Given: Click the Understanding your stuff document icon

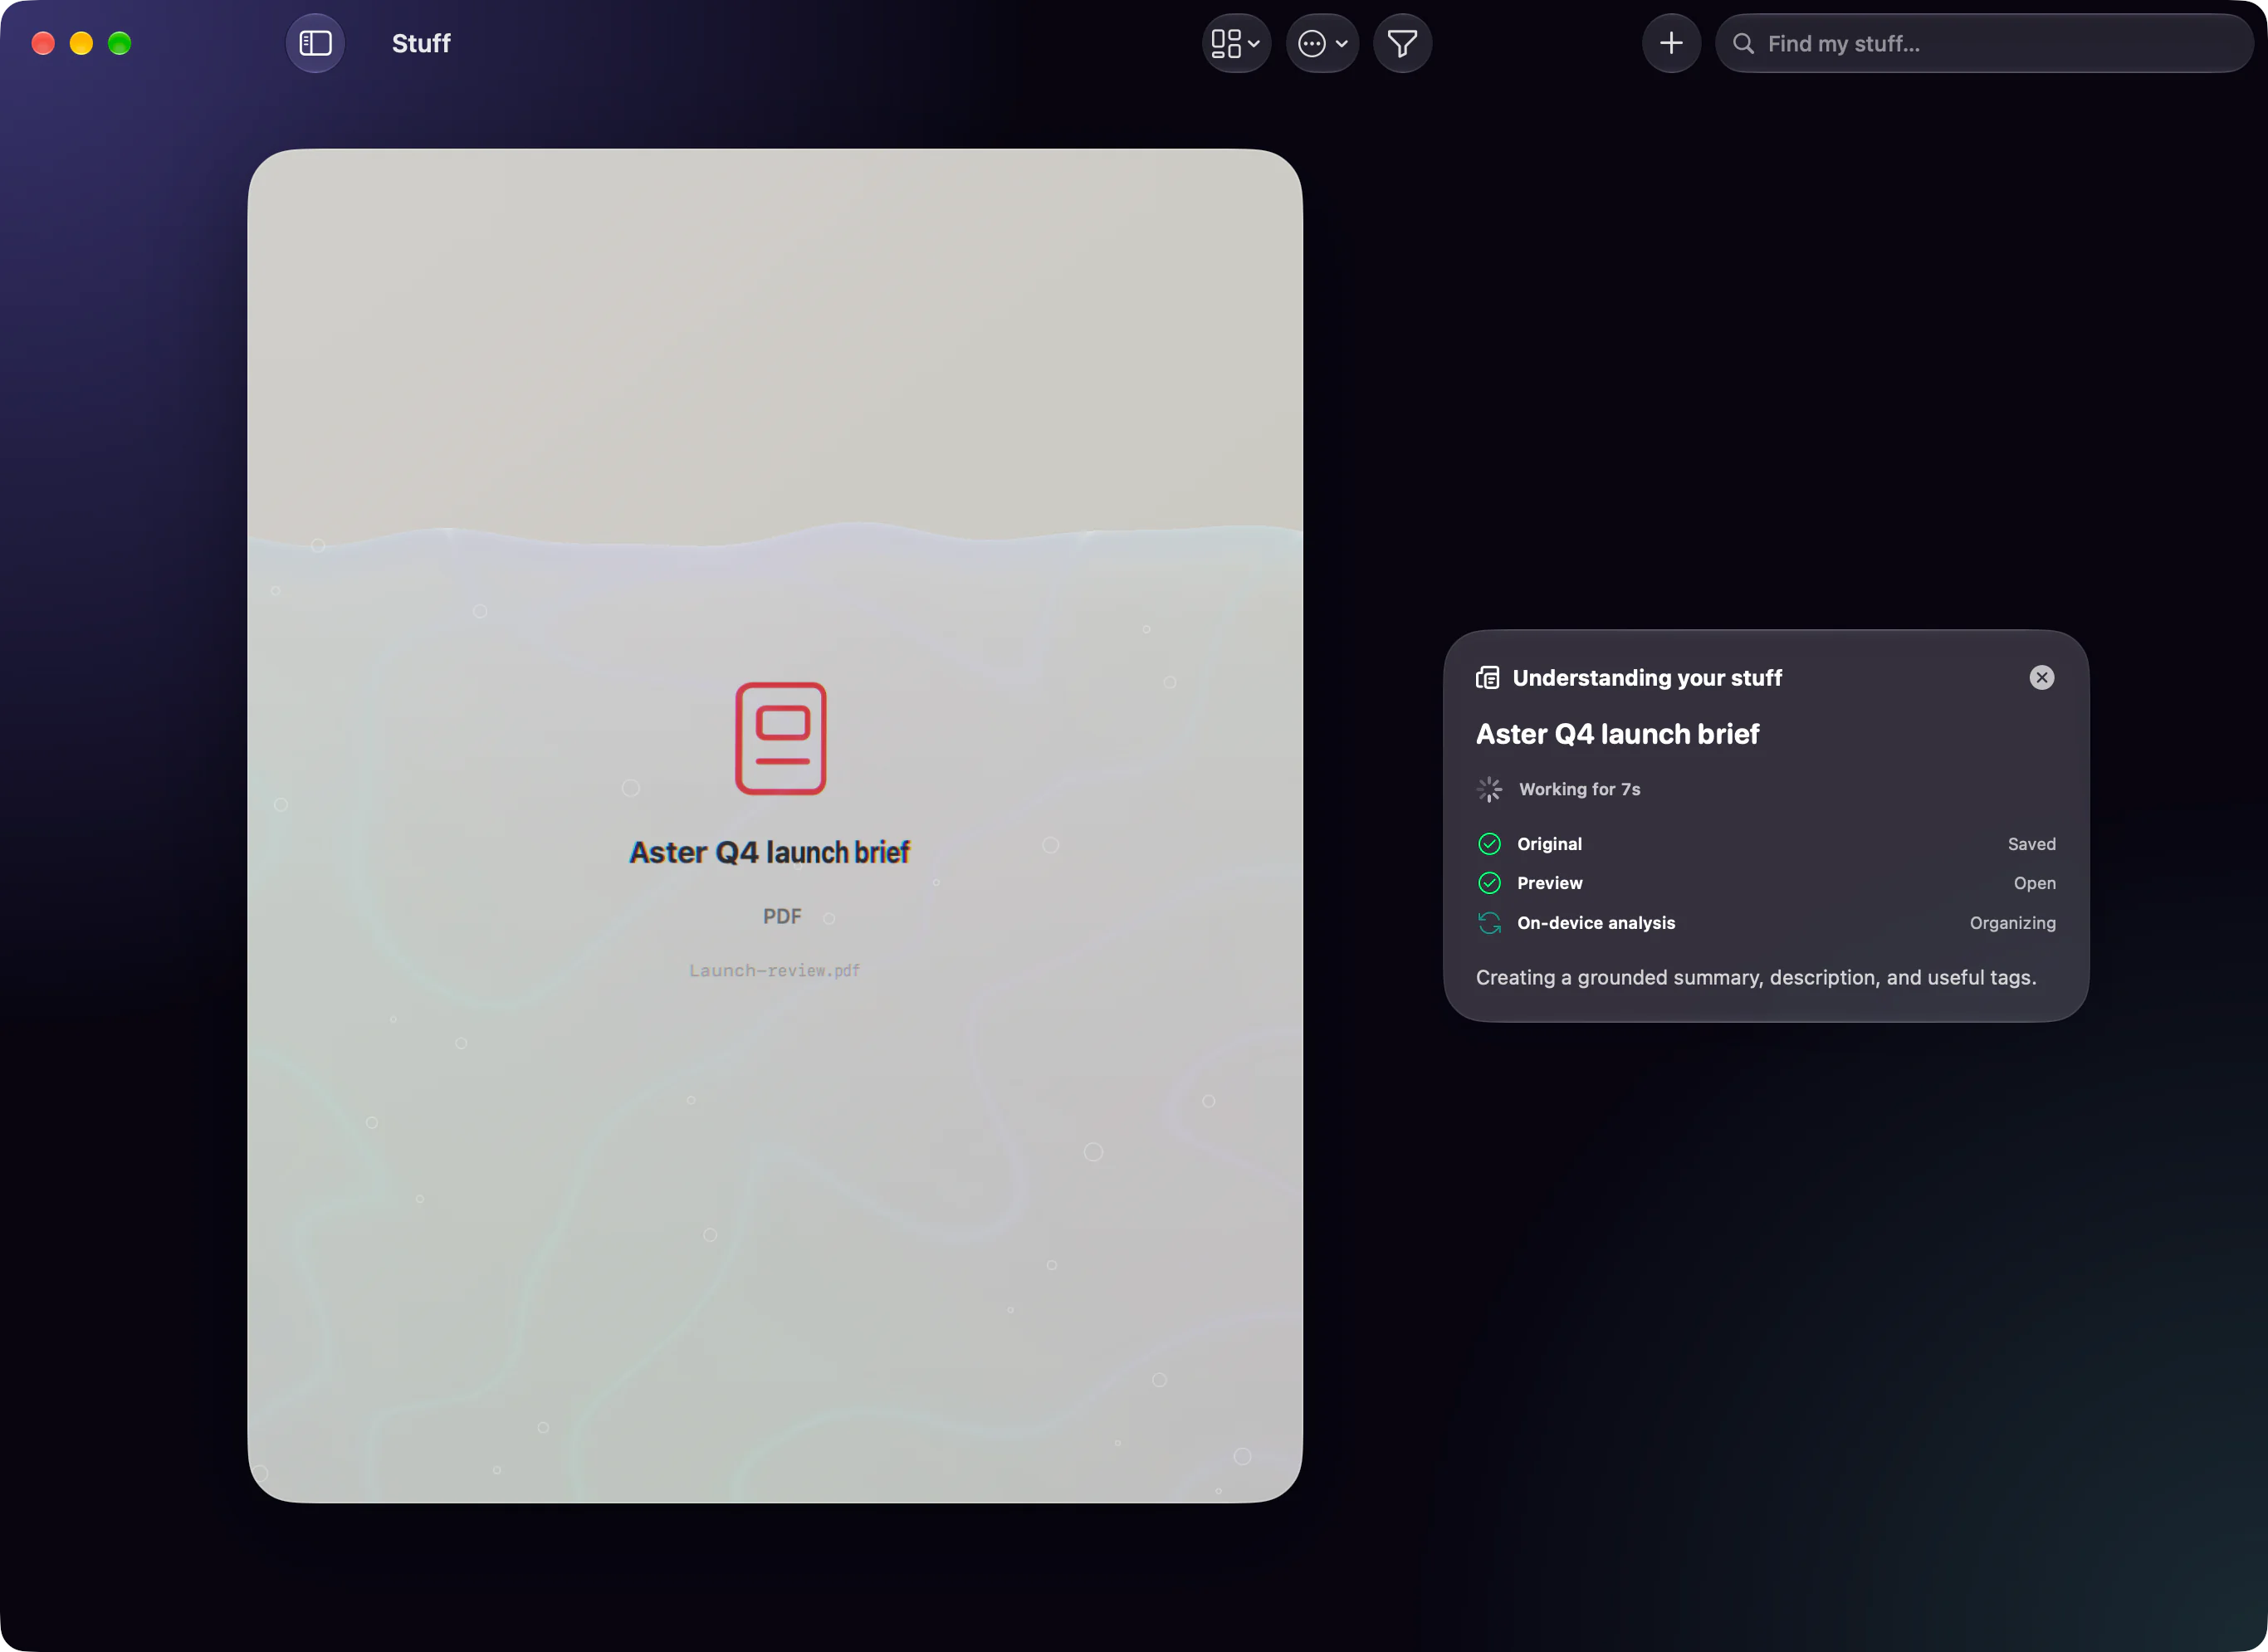Looking at the screenshot, I should (1488, 677).
